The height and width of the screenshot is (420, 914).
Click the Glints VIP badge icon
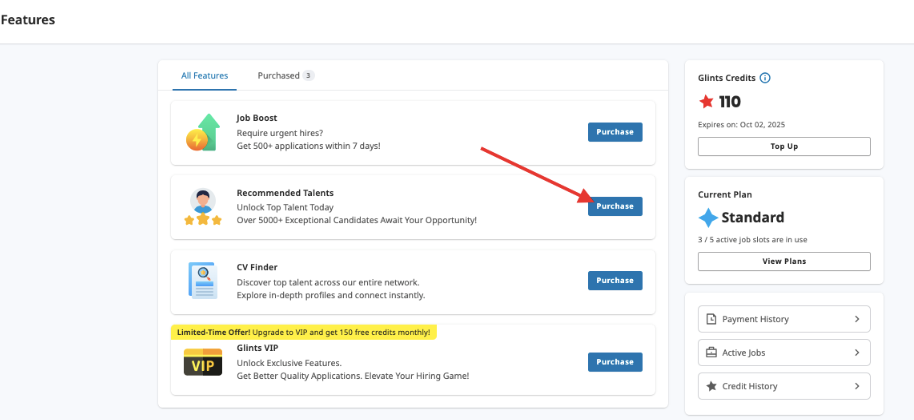pyautogui.click(x=203, y=362)
